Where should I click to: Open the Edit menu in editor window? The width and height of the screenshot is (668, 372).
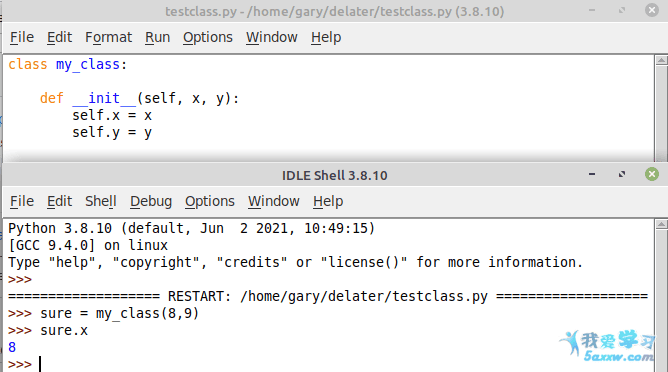click(x=59, y=37)
